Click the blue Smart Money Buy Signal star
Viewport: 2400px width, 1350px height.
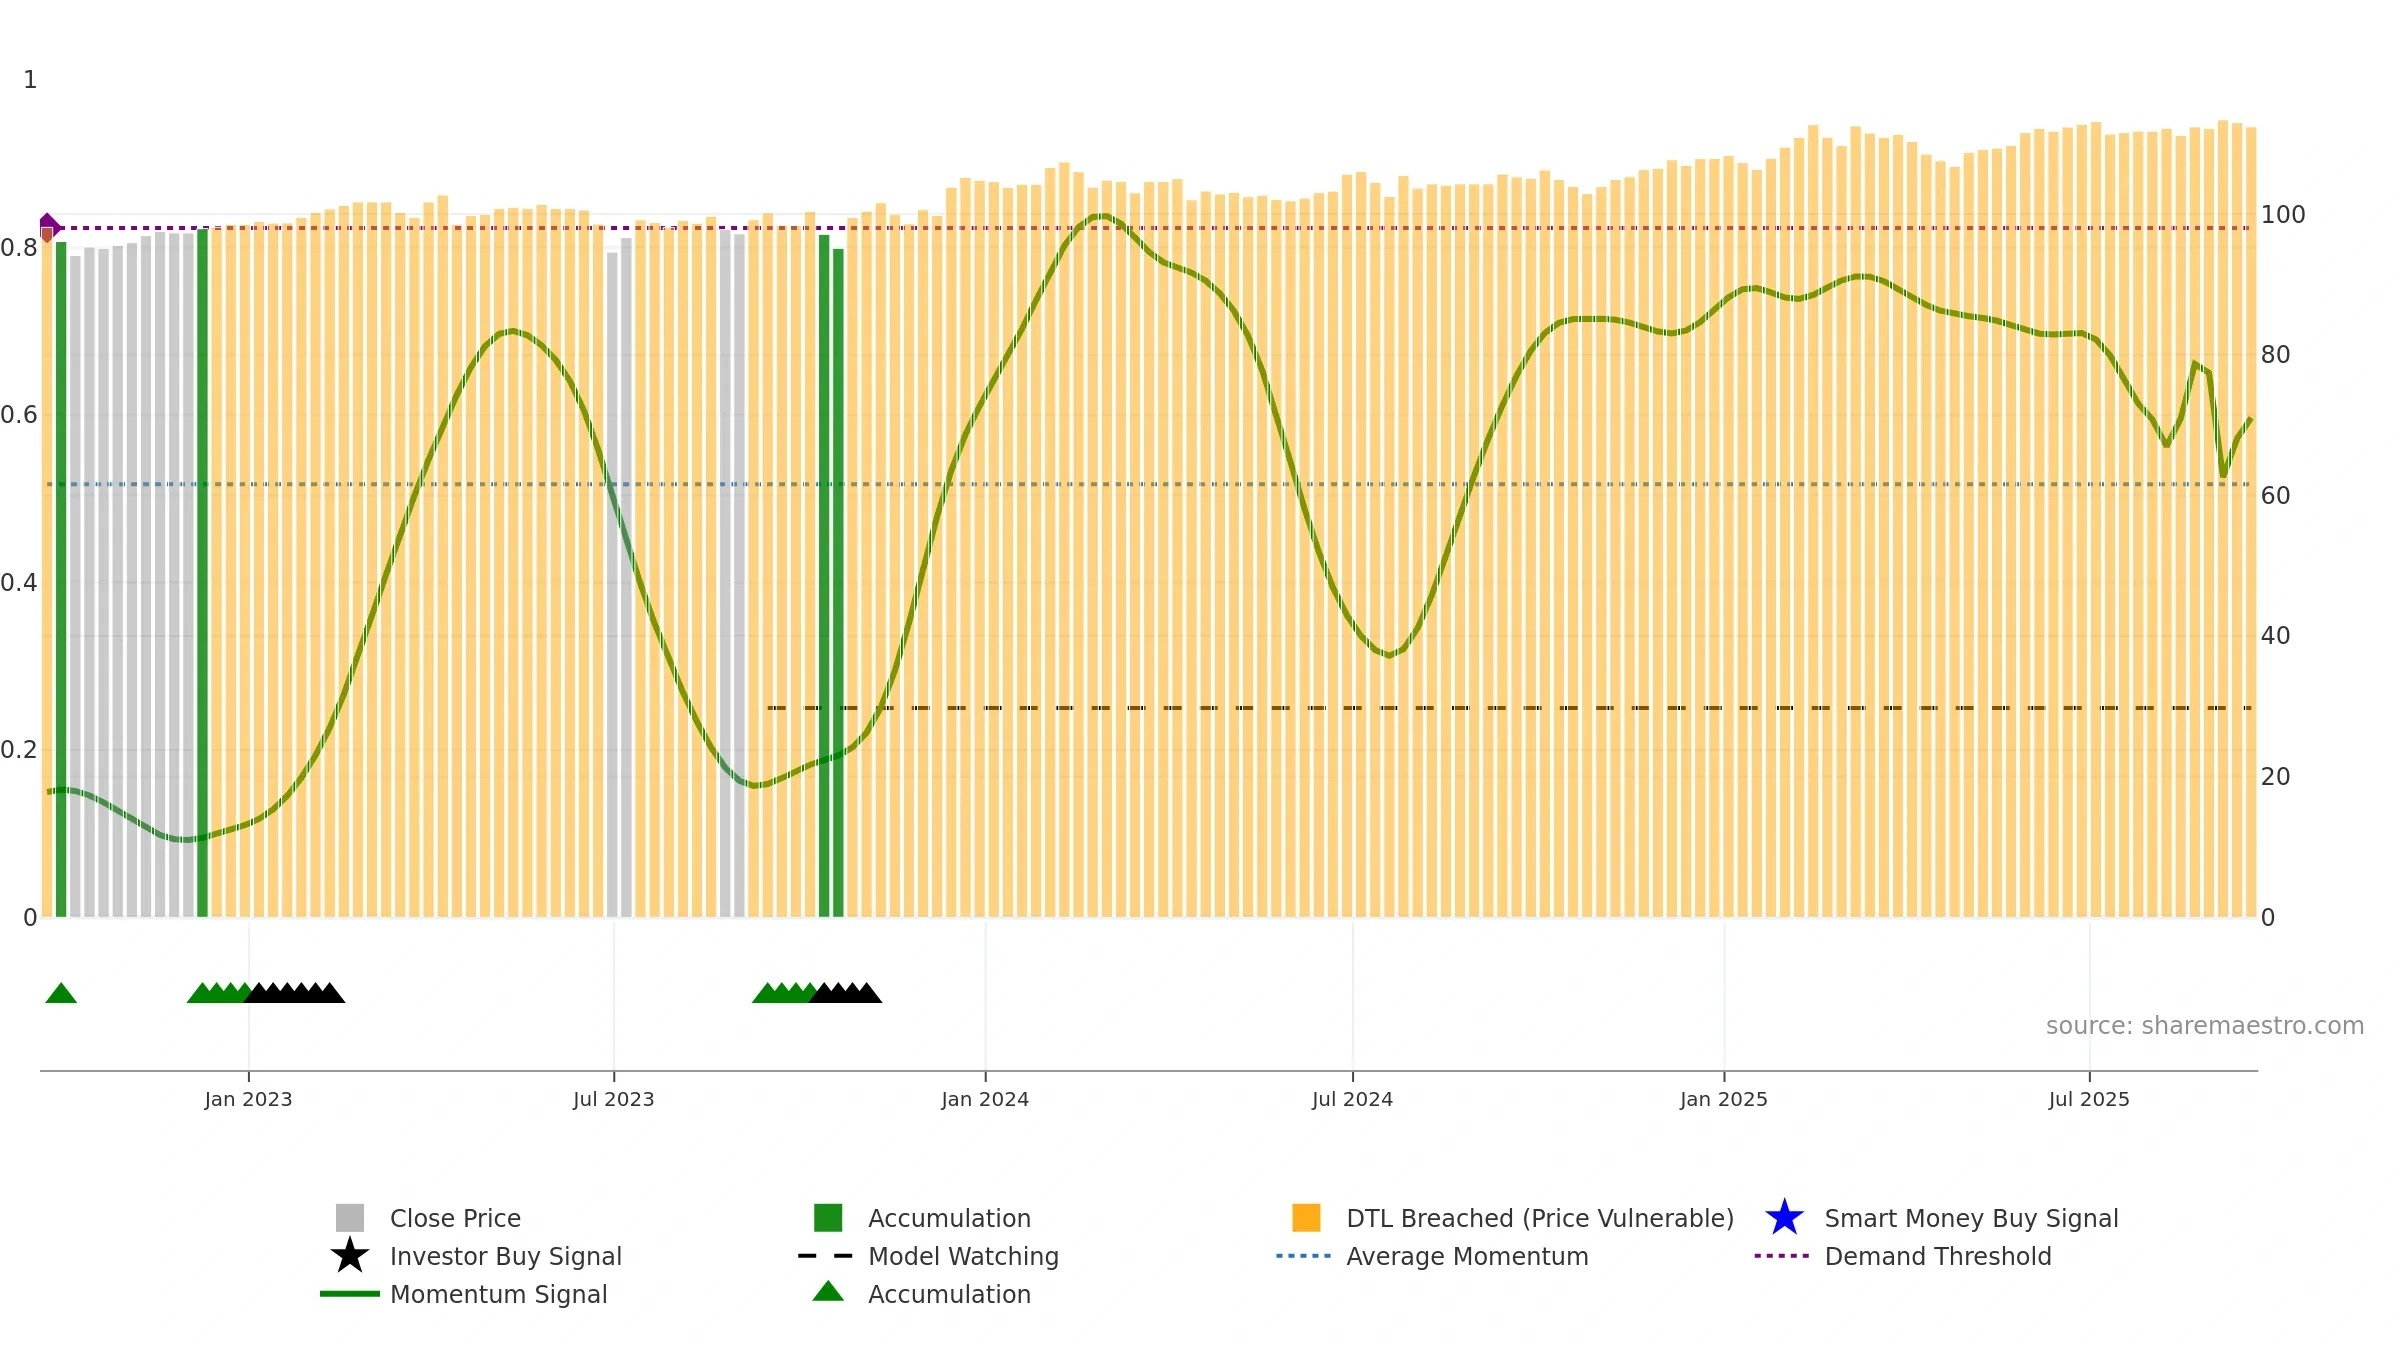pyautogui.click(x=1784, y=1218)
